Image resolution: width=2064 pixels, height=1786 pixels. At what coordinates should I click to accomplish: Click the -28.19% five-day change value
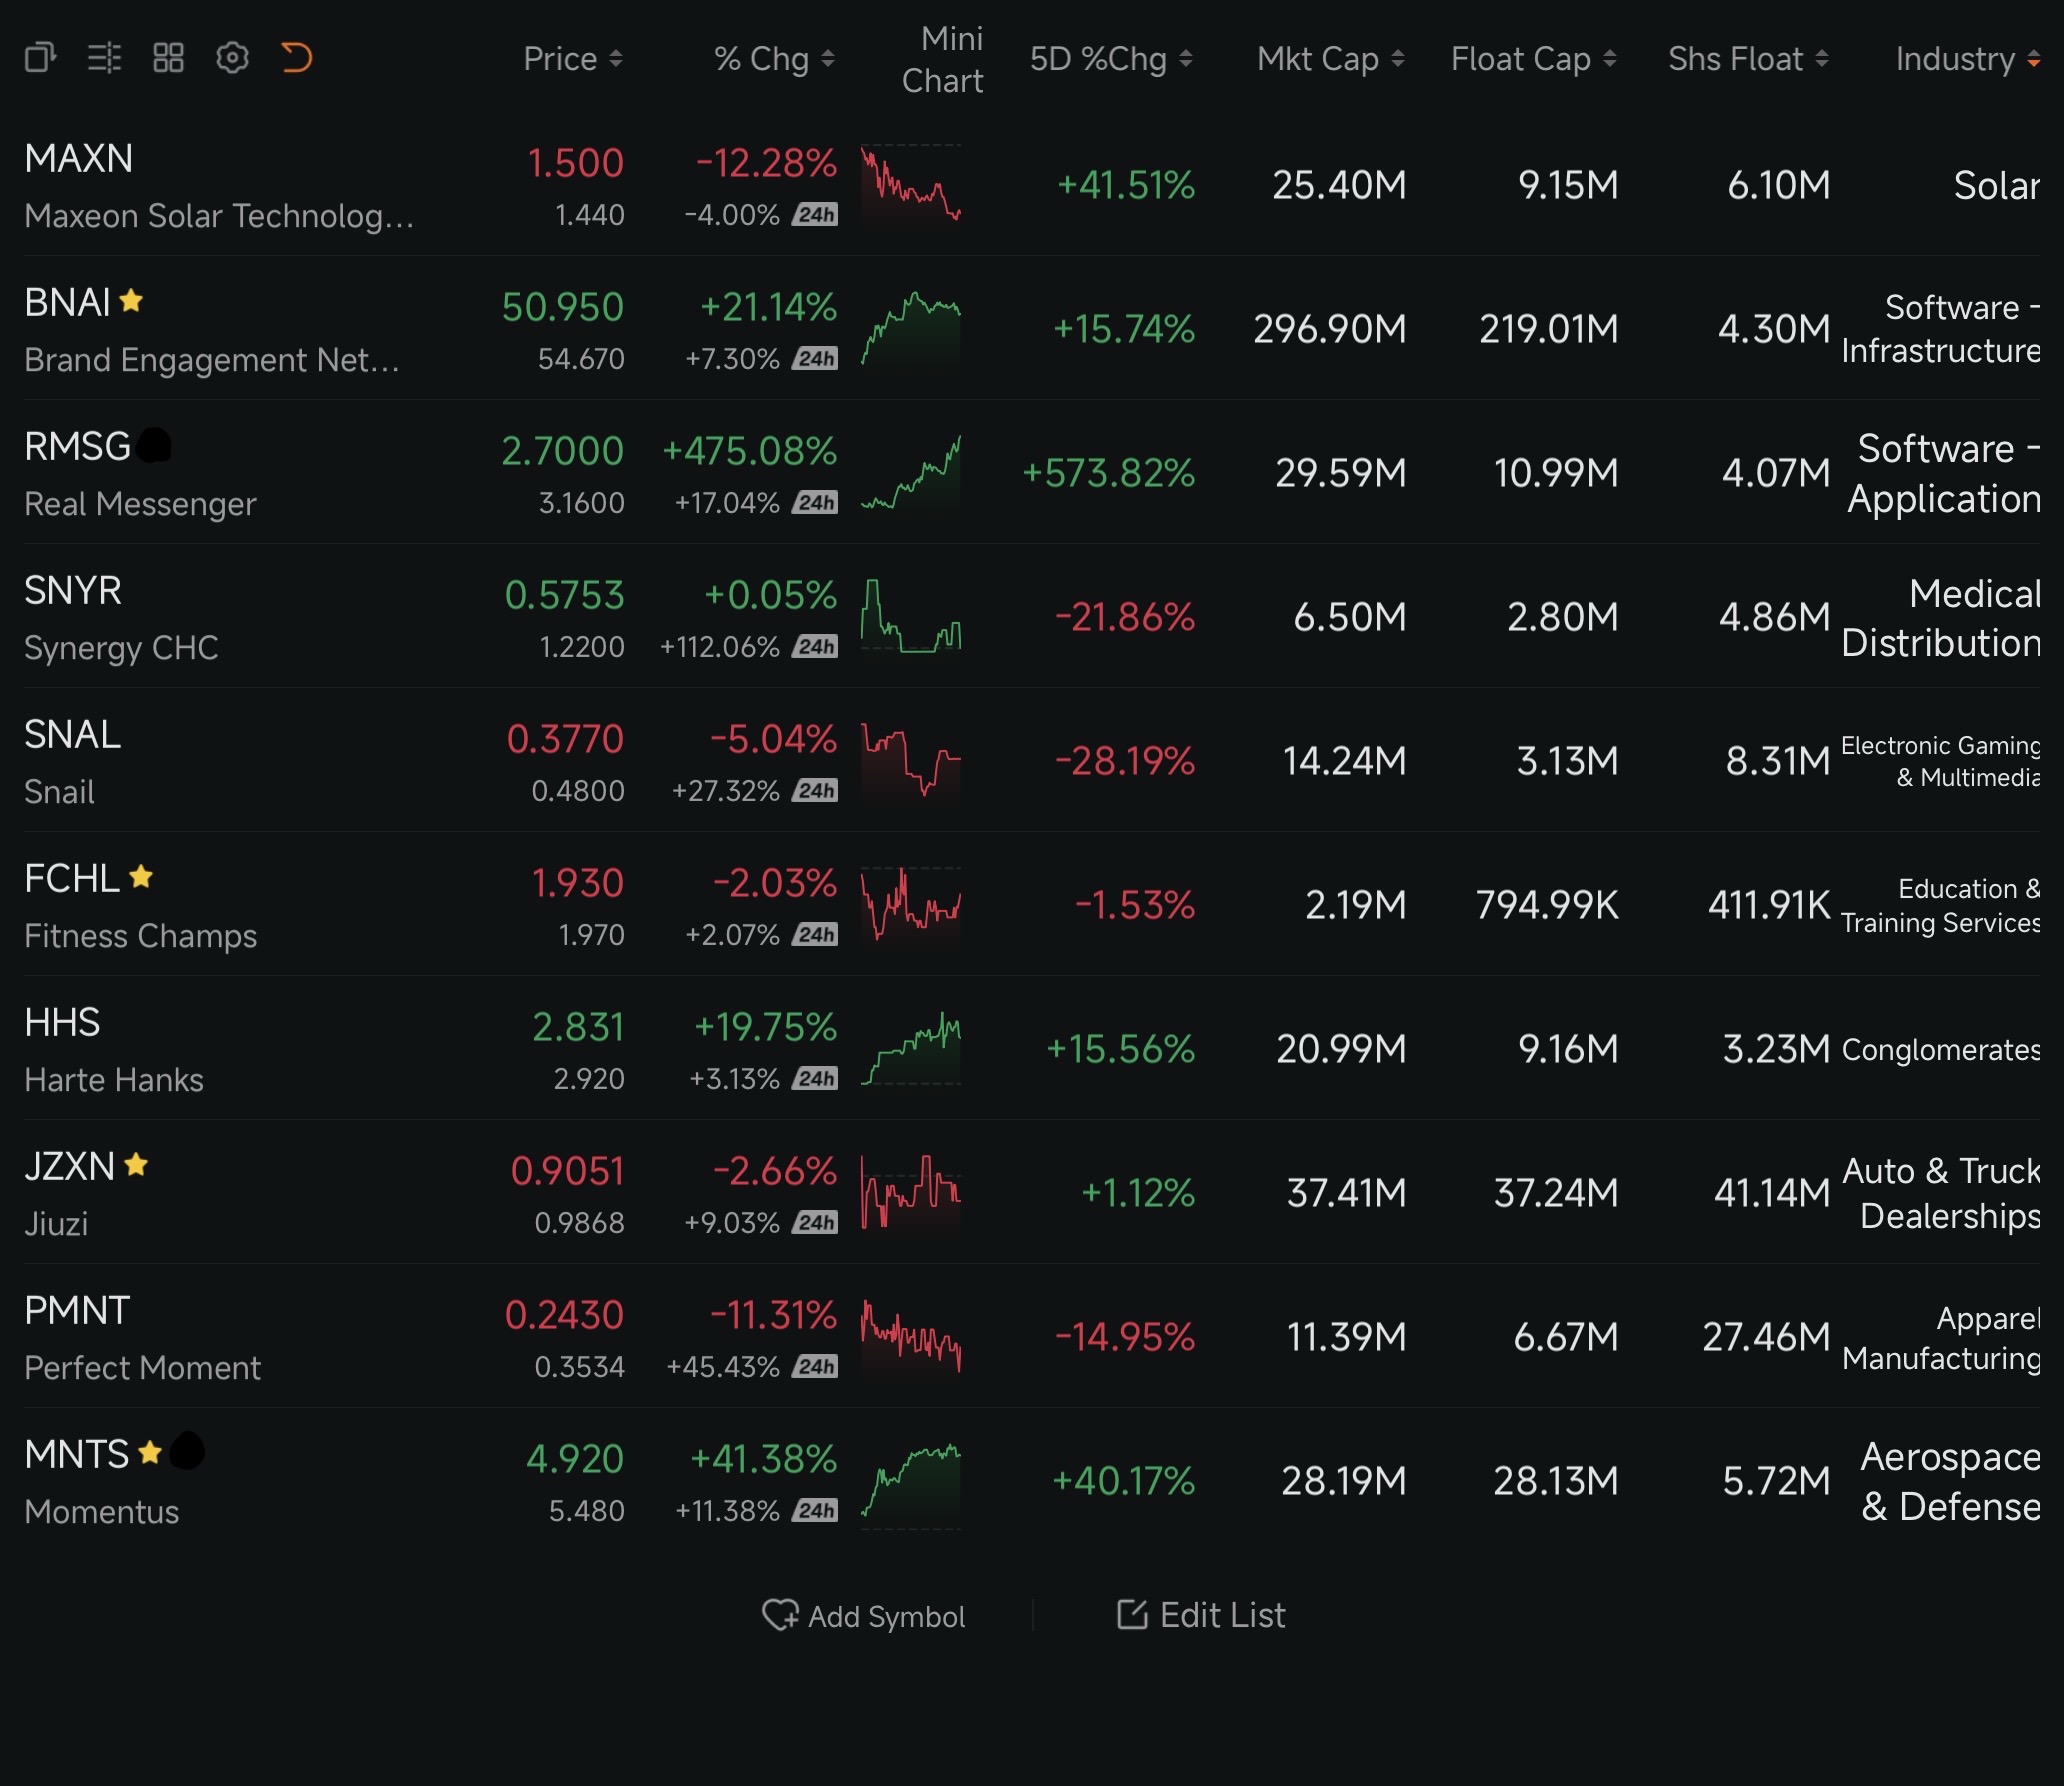pyautogui.click(x=1125, y=761)
